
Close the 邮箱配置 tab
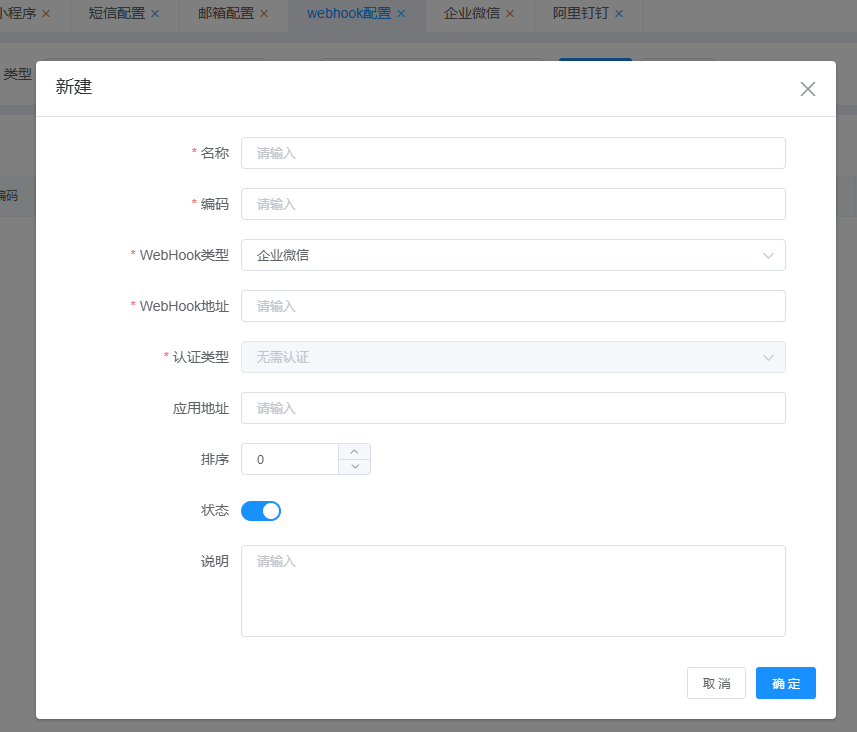pos(264,14)
